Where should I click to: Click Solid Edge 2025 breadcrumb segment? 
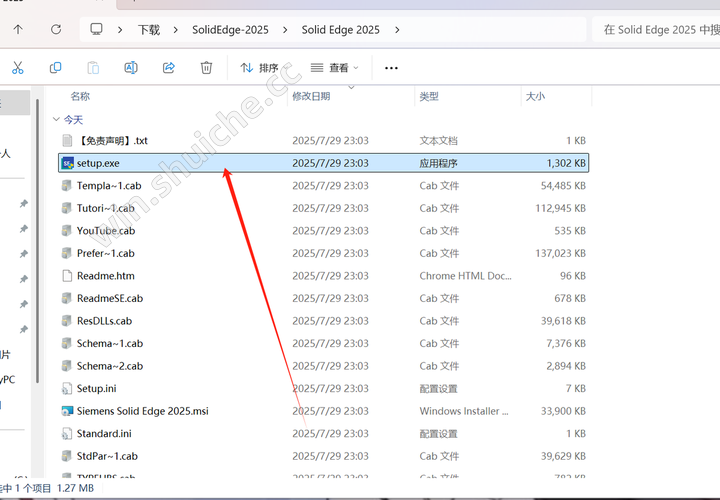click(x=340, y=30)
